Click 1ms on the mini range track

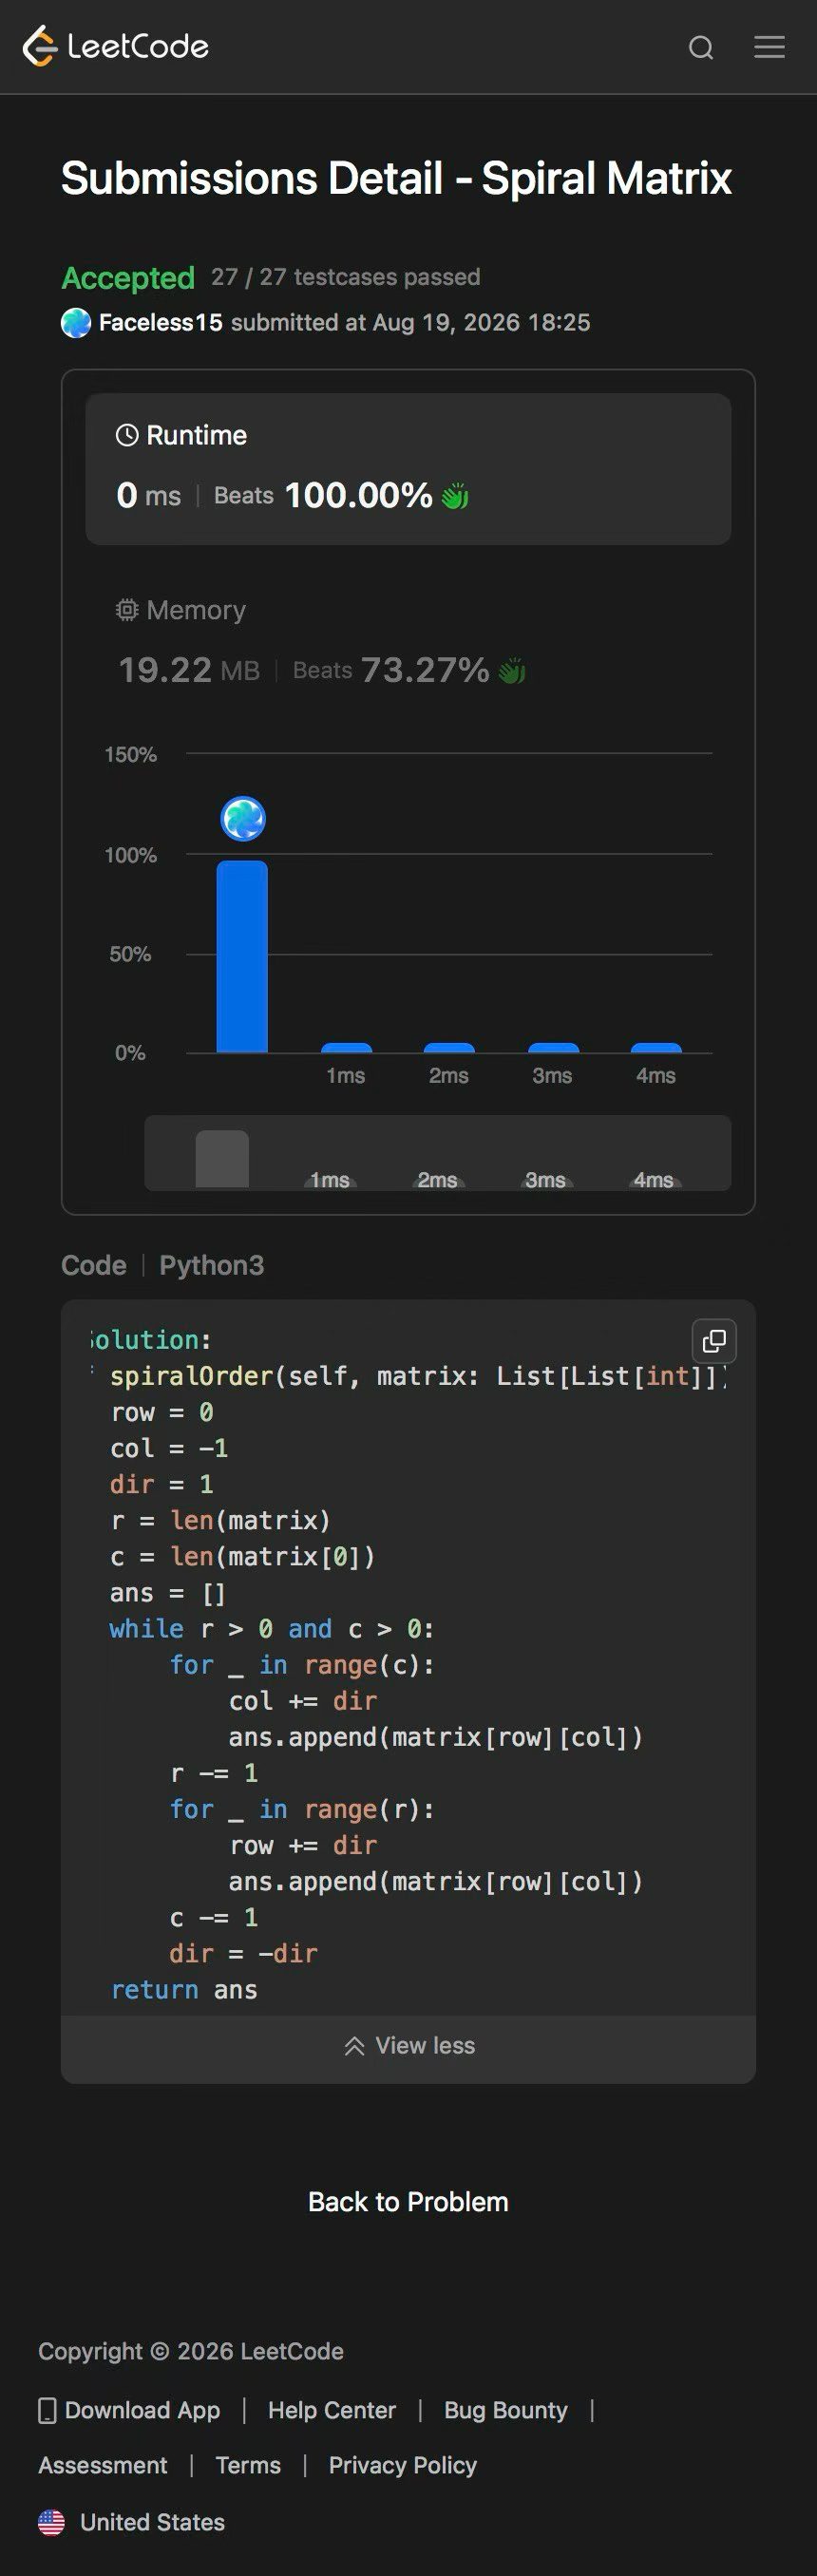tap(330, 1180)
